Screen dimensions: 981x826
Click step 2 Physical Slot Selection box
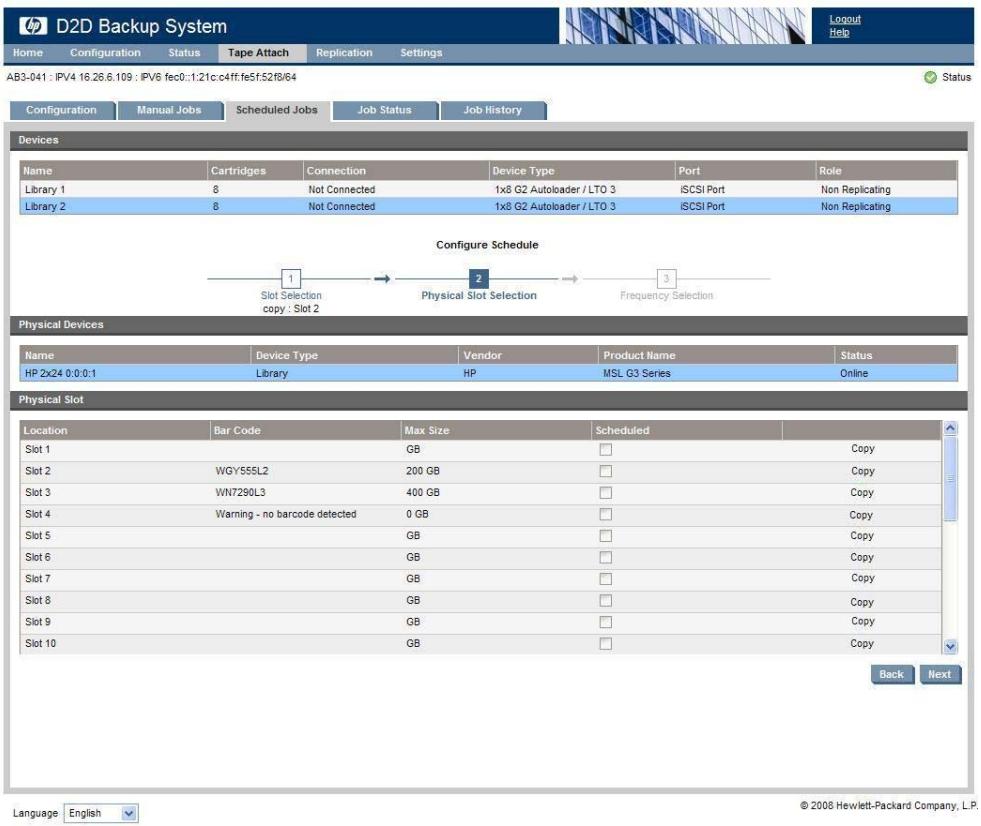[x=479, y=278]
